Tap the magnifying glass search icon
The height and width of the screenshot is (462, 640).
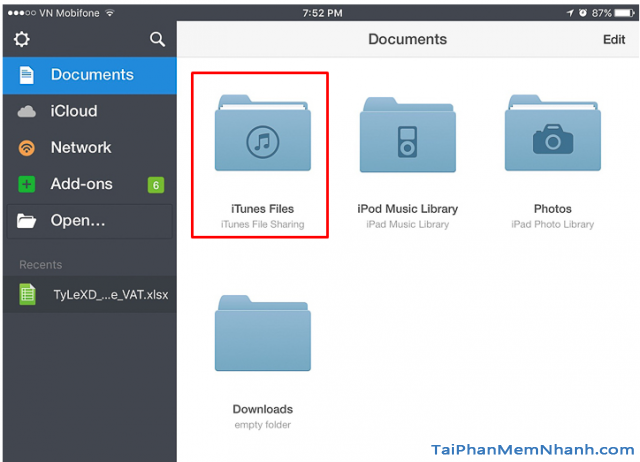157,40
